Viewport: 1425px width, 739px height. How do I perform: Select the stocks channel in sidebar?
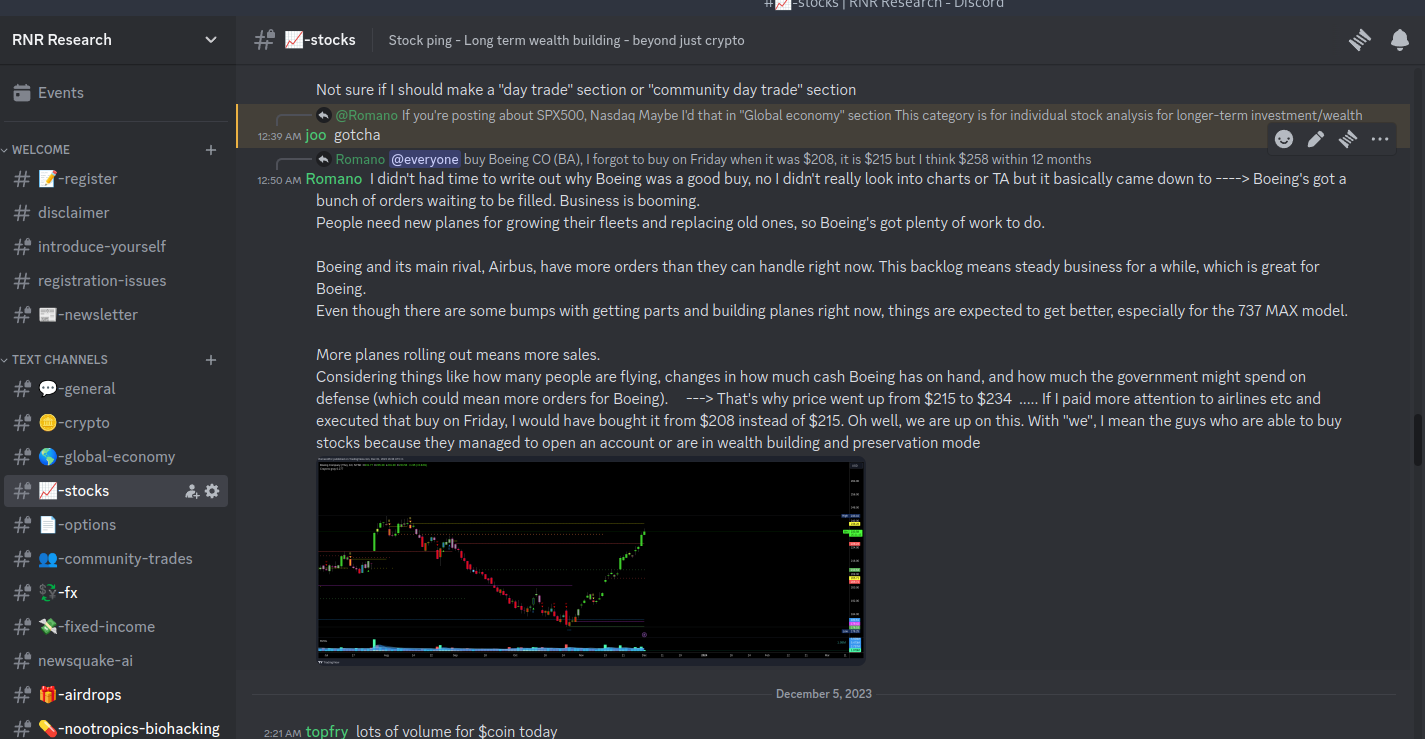point(116,491)
